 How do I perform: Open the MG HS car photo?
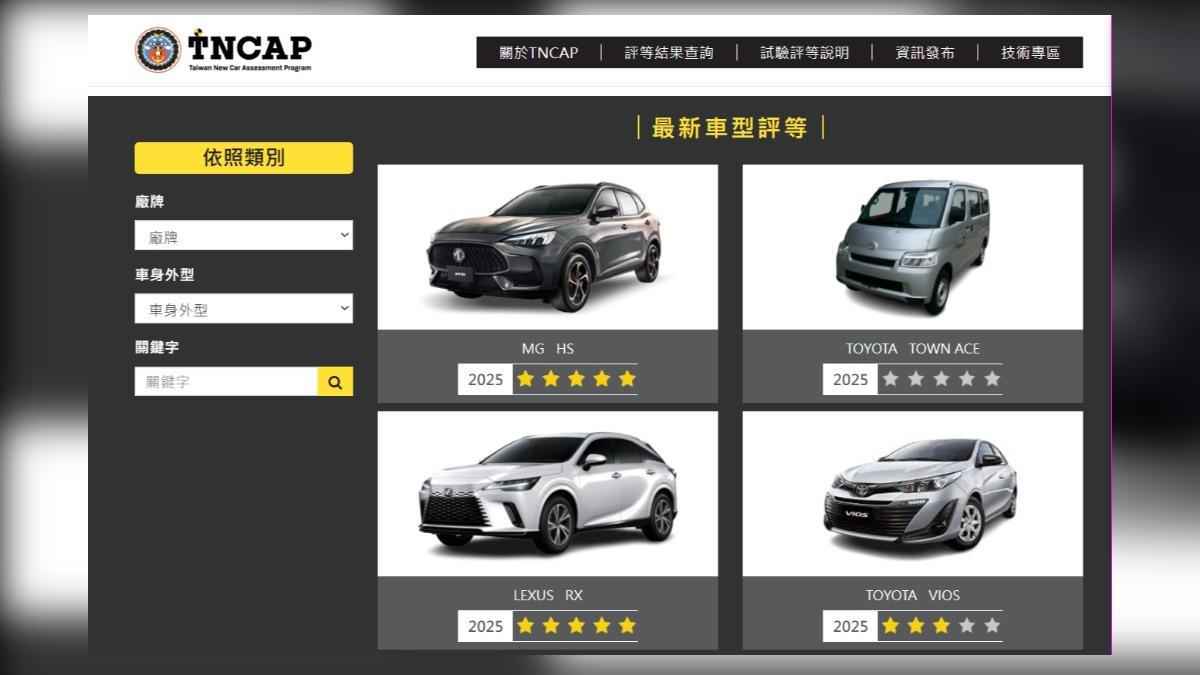pyautogui.click(x=548, y=247)
